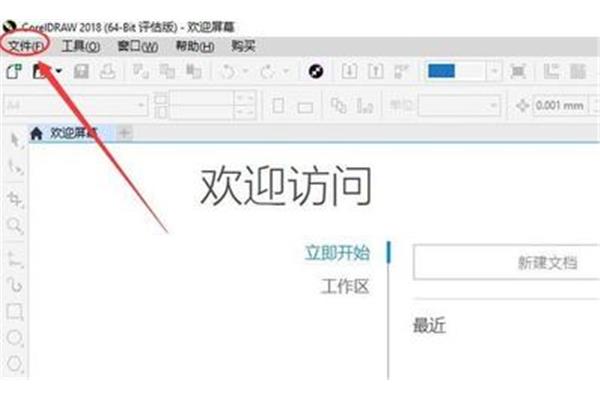Image resolution: width=600 pixels, height=400 pixels.
Task: Click the Paste icon in the toolbar
Action: (193, 71)
